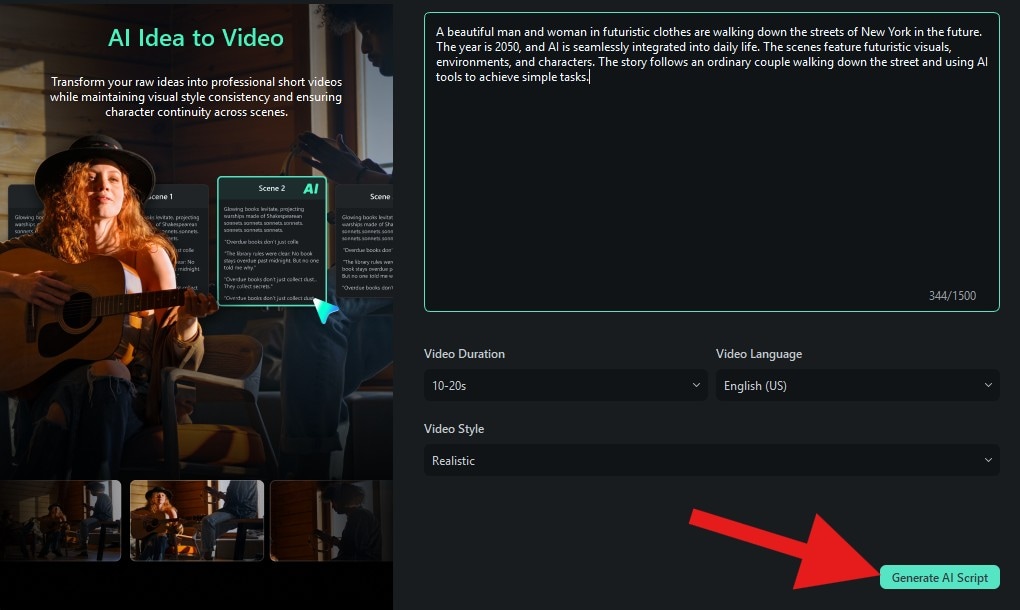Open the Video Language dropdown showing English (US)

coord(857,386)
